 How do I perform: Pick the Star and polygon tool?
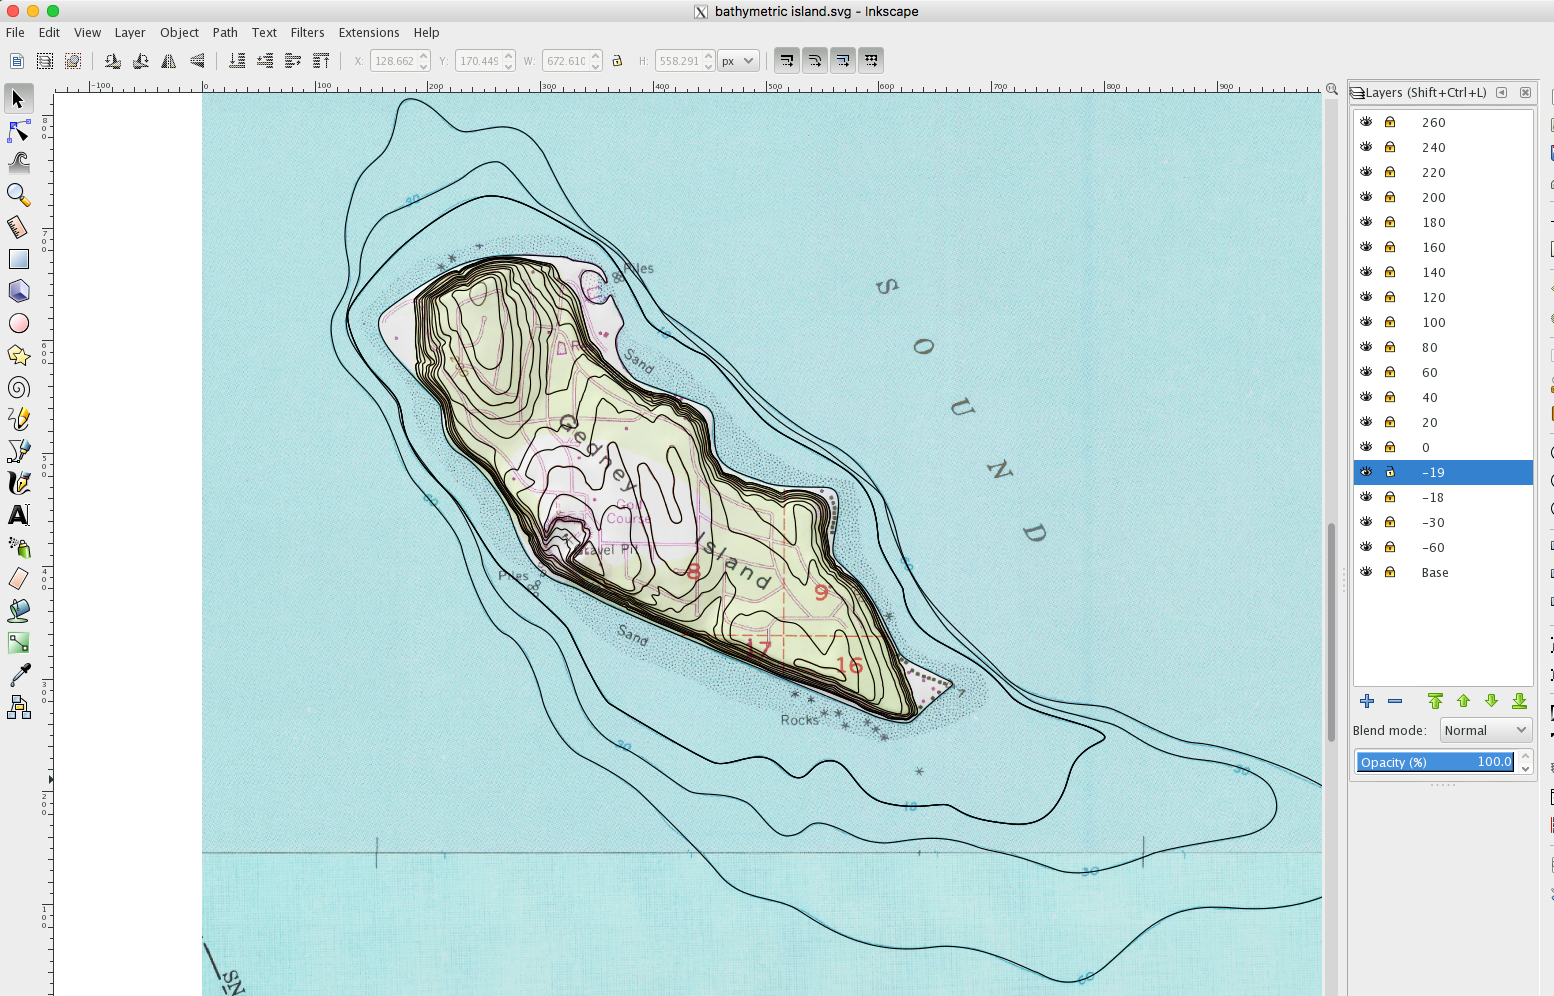(x=18, y=355)
